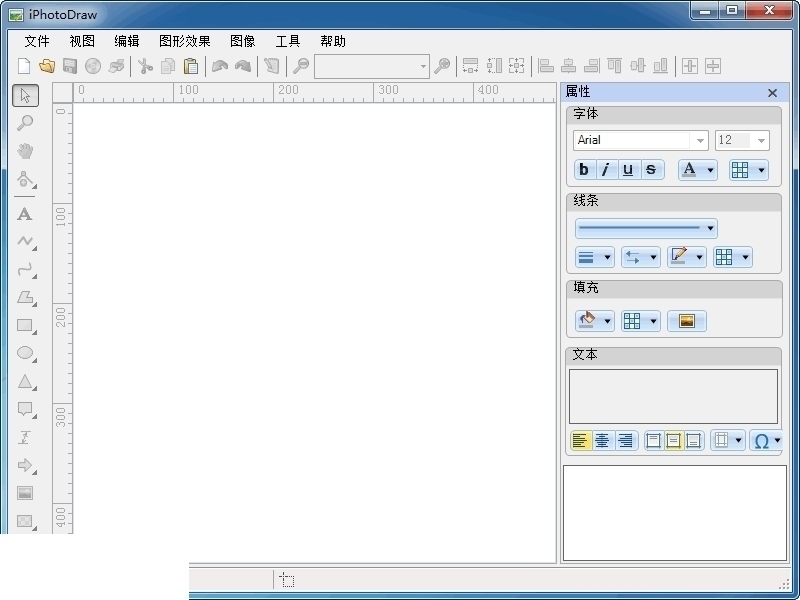Select the callout bubble tool
The width and height of the screenshot is (800, 600).
point(26,410)
